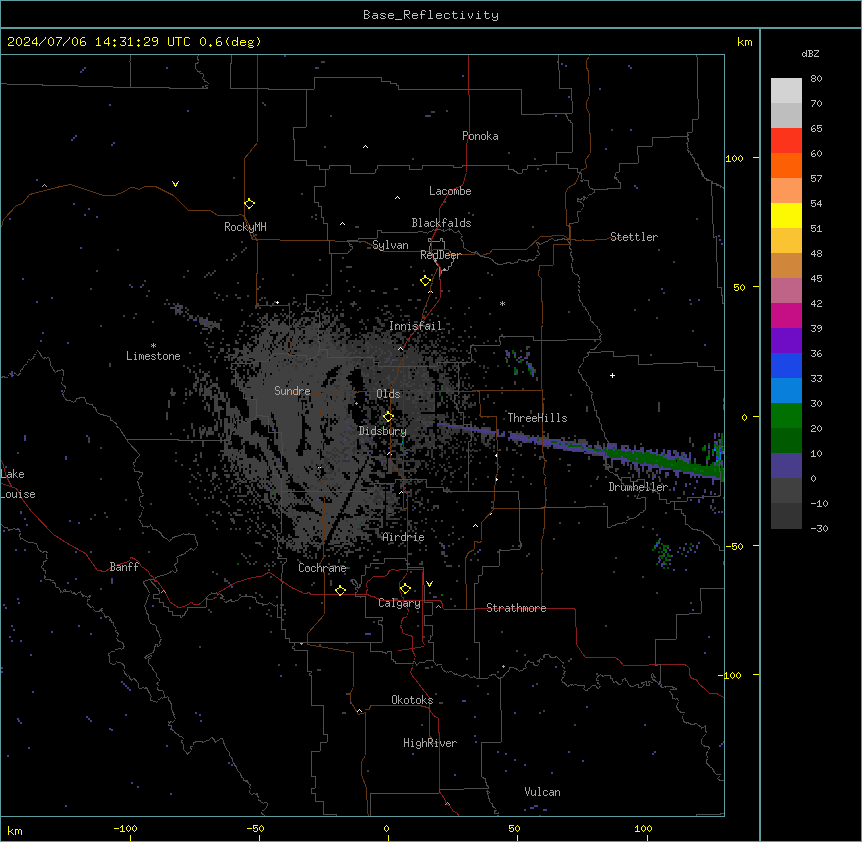This screenshot has height=842, width=862.
Task: Pick the dark green 10-20 dBZ legend swatch
Action: 786,441
